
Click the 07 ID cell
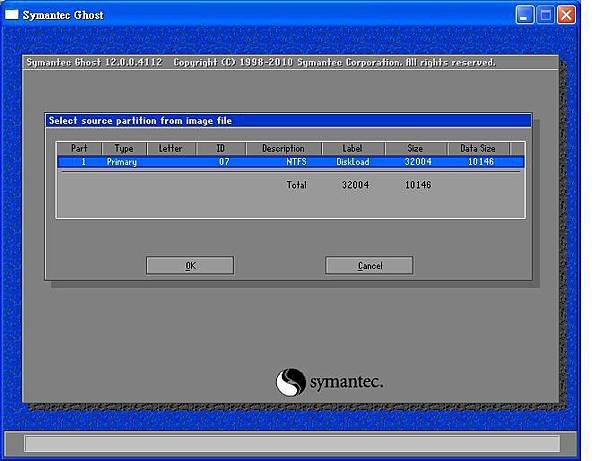(224, 162)
